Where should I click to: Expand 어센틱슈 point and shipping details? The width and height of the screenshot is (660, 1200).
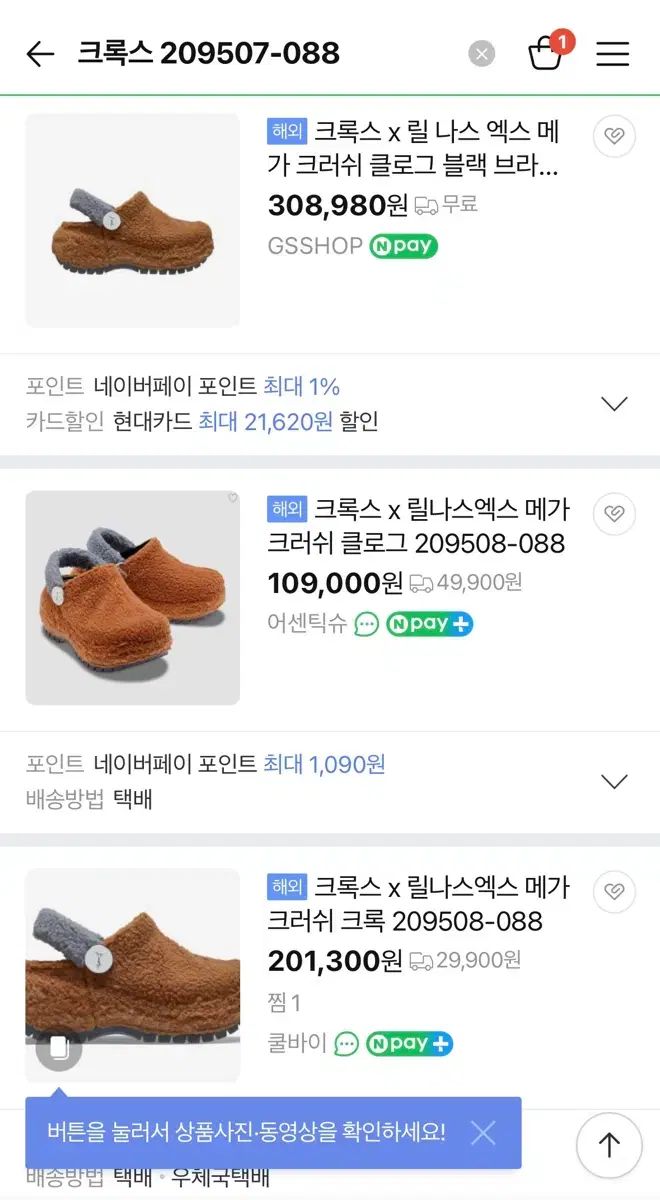point(613,781)
